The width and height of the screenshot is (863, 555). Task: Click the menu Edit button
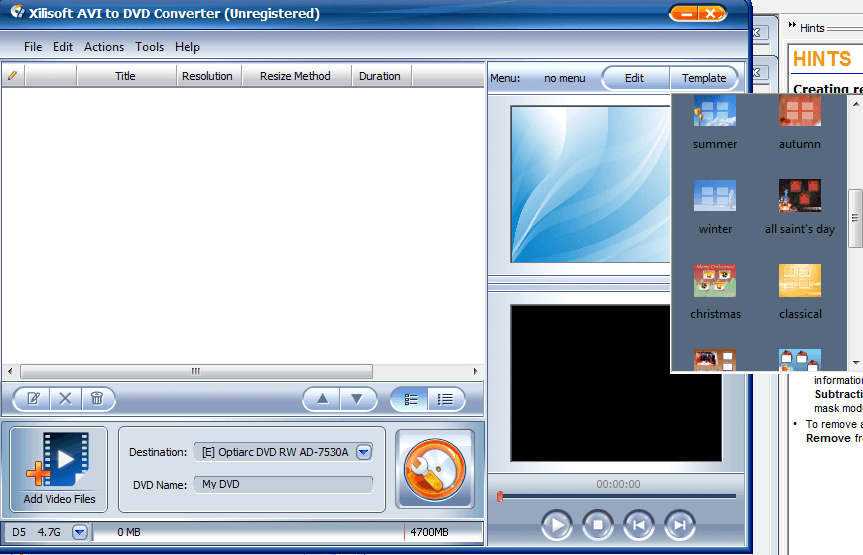coord(634,78)
